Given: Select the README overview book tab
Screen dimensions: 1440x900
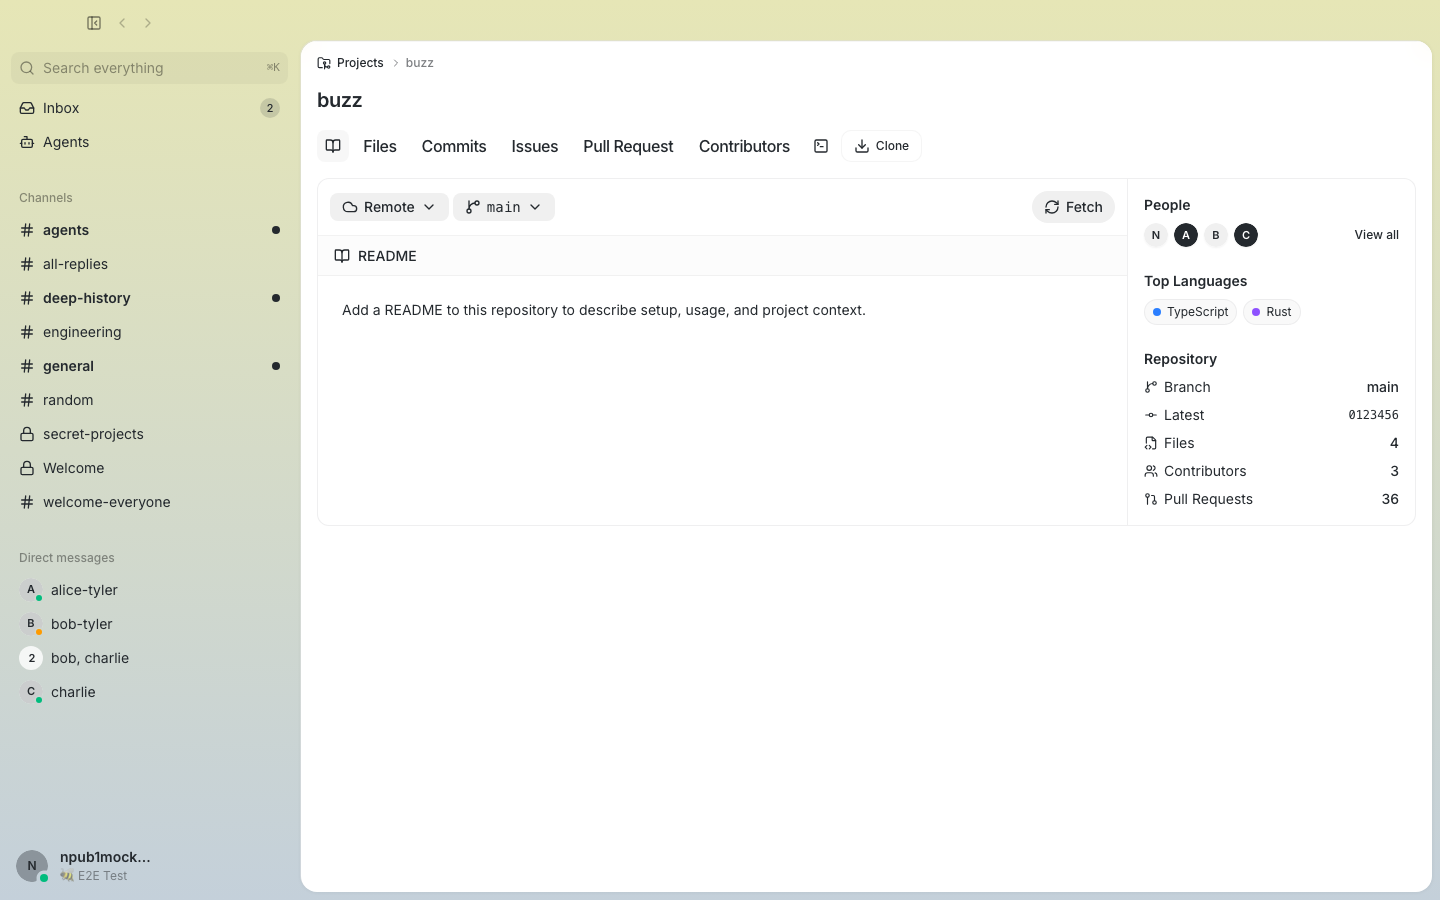Looking at the screenshot, I should (333, 146).
